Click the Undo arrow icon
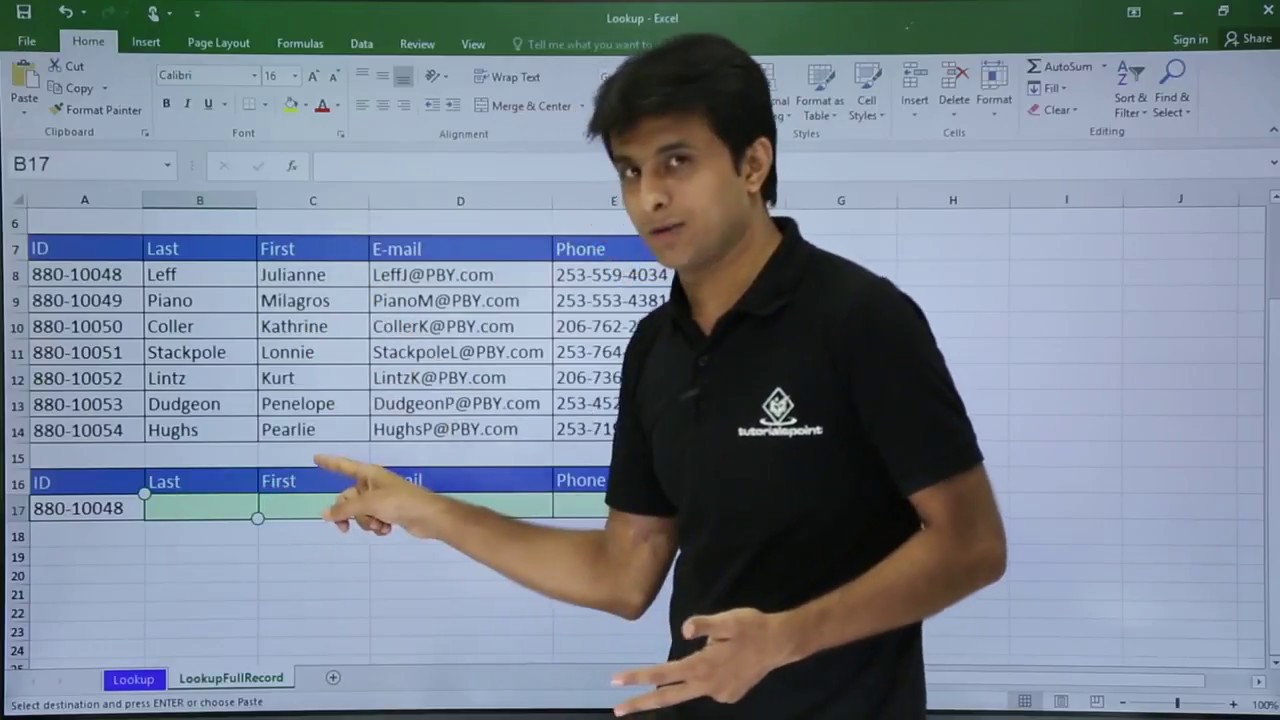Image resolution: width=1280 pixels, height=720 pixels. (x=66, y=13)
